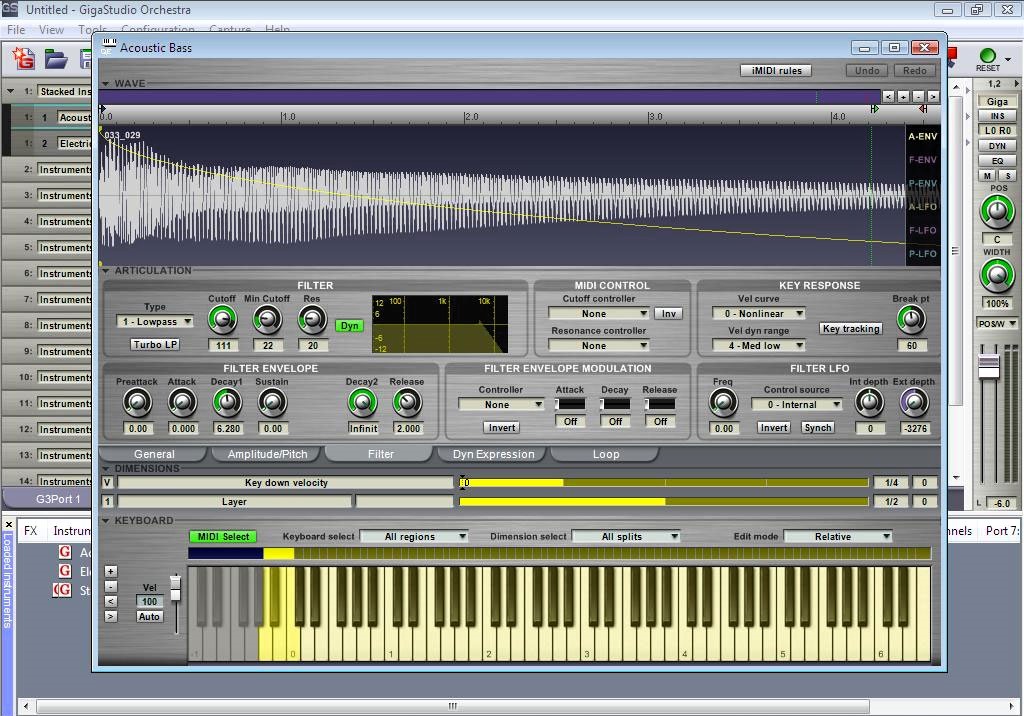This screenshot has width=1024, height=716.
Task: Collapse the KEYBOARD section
Action: 105,521
